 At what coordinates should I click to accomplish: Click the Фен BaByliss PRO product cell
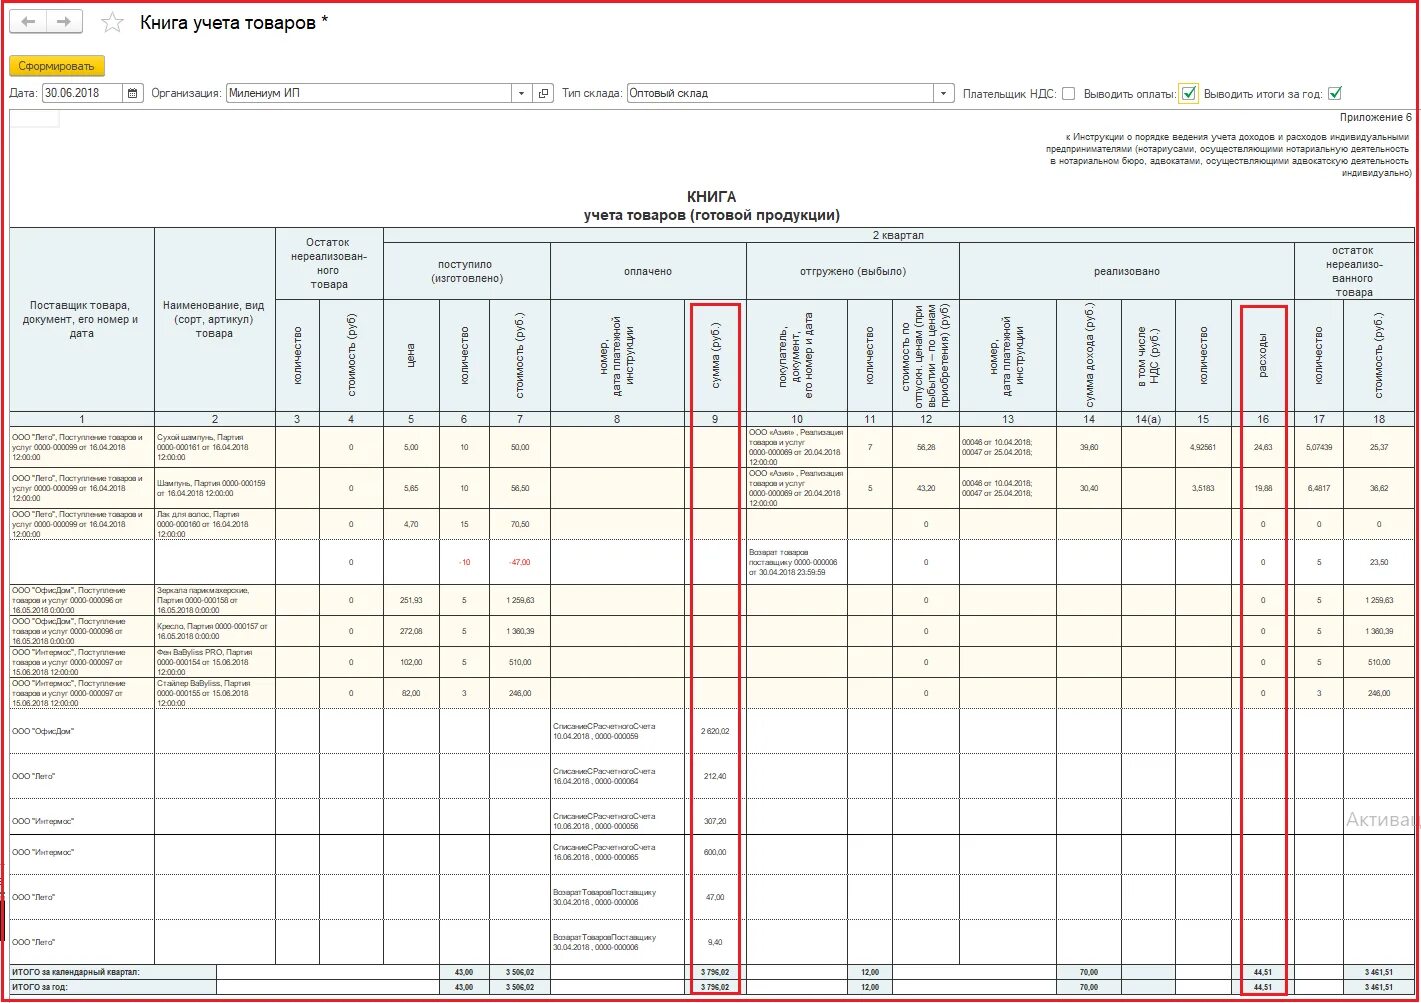click(x=214, y=662)
